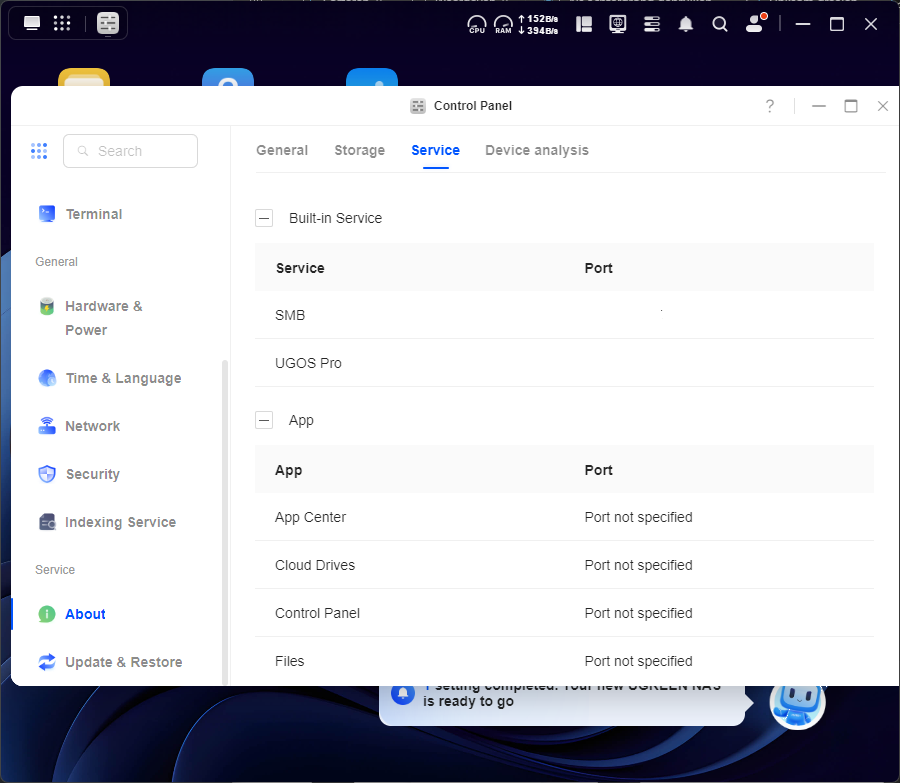
Task: Collapse the Built-in Service section
Action: pyautogui.click(x=264, y=218)
